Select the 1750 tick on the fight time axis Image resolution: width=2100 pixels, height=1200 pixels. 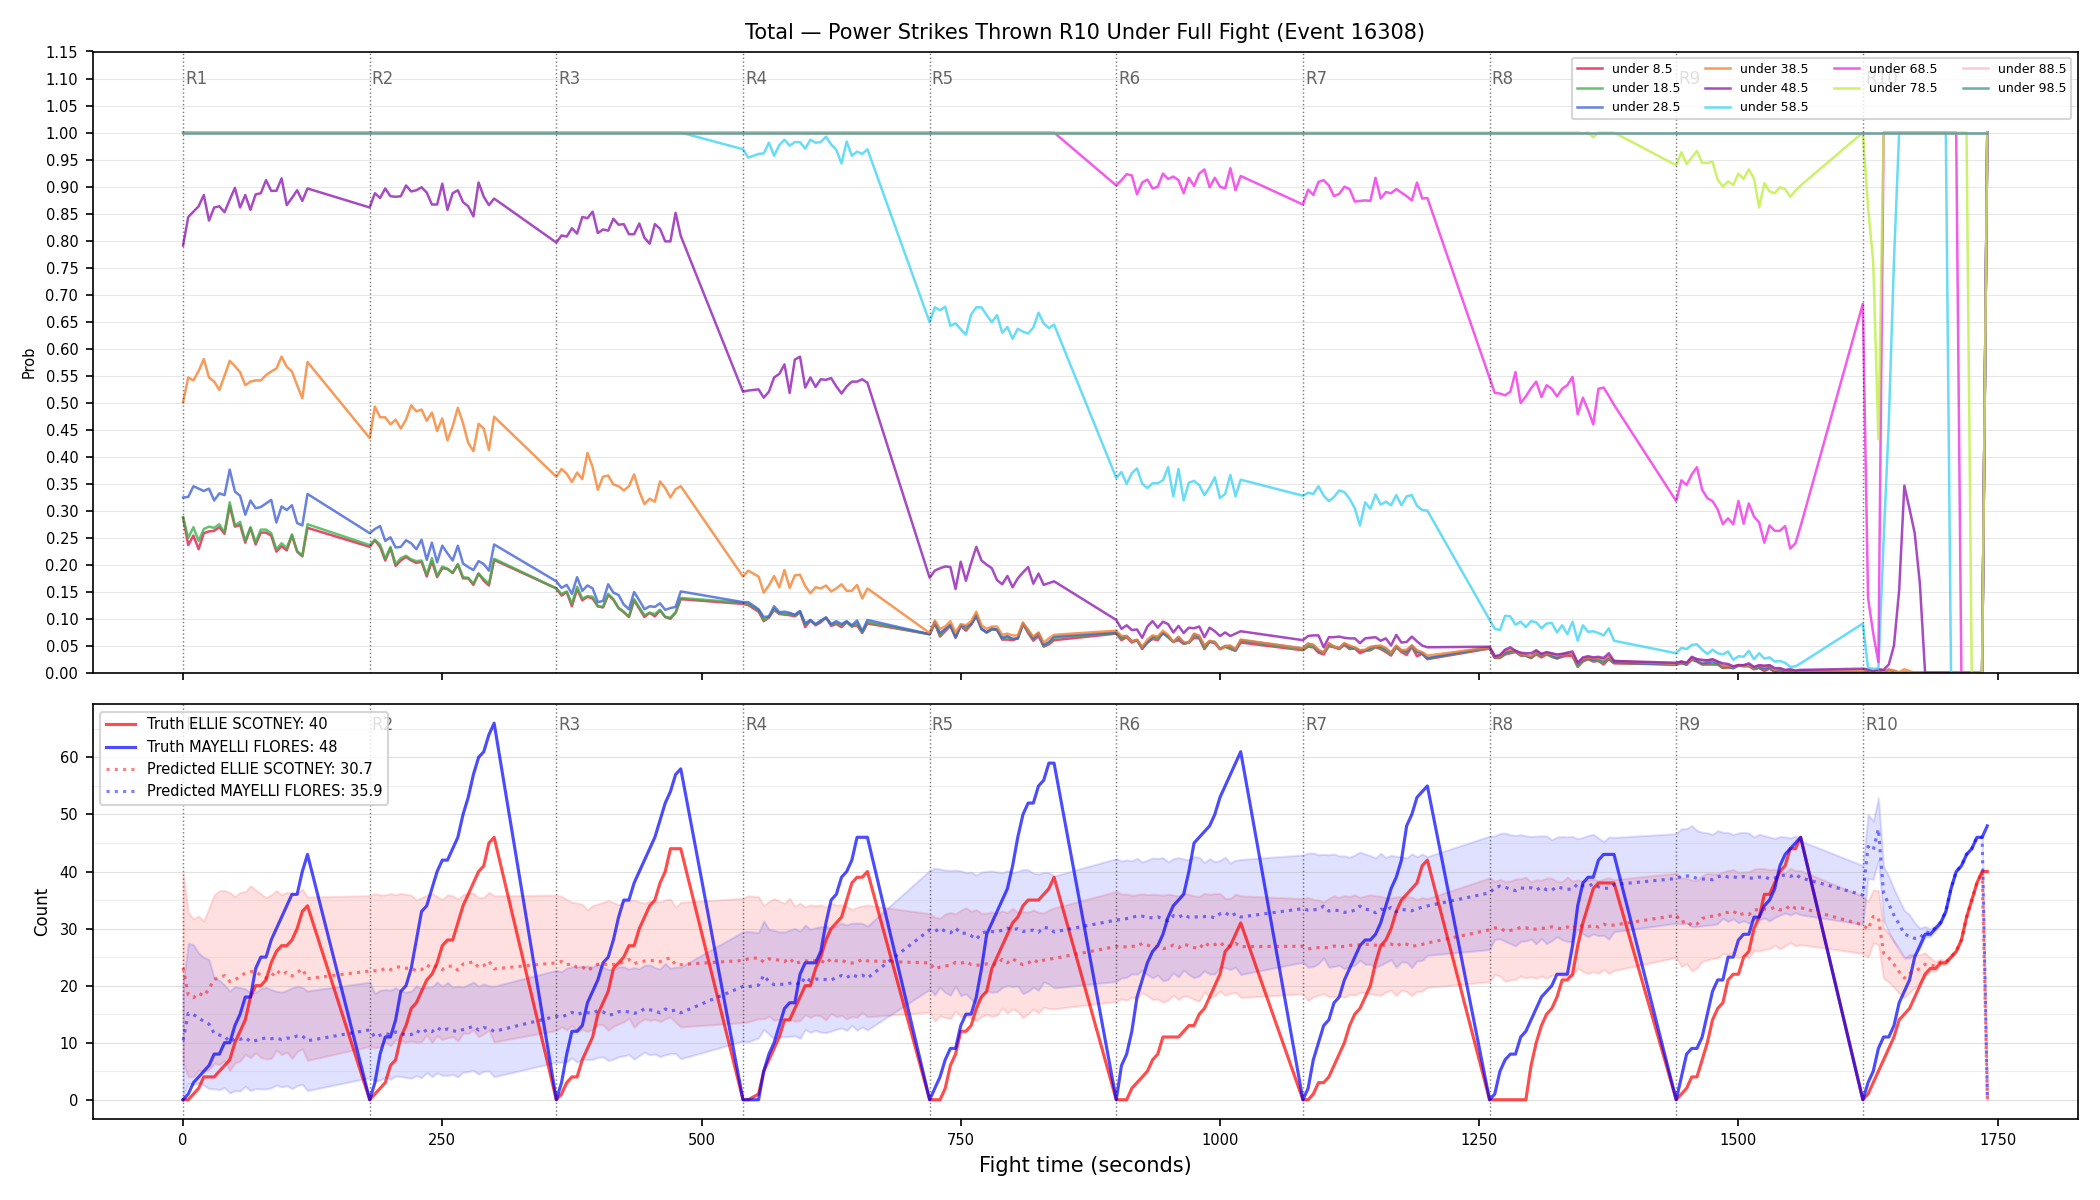[1998, 1139]
